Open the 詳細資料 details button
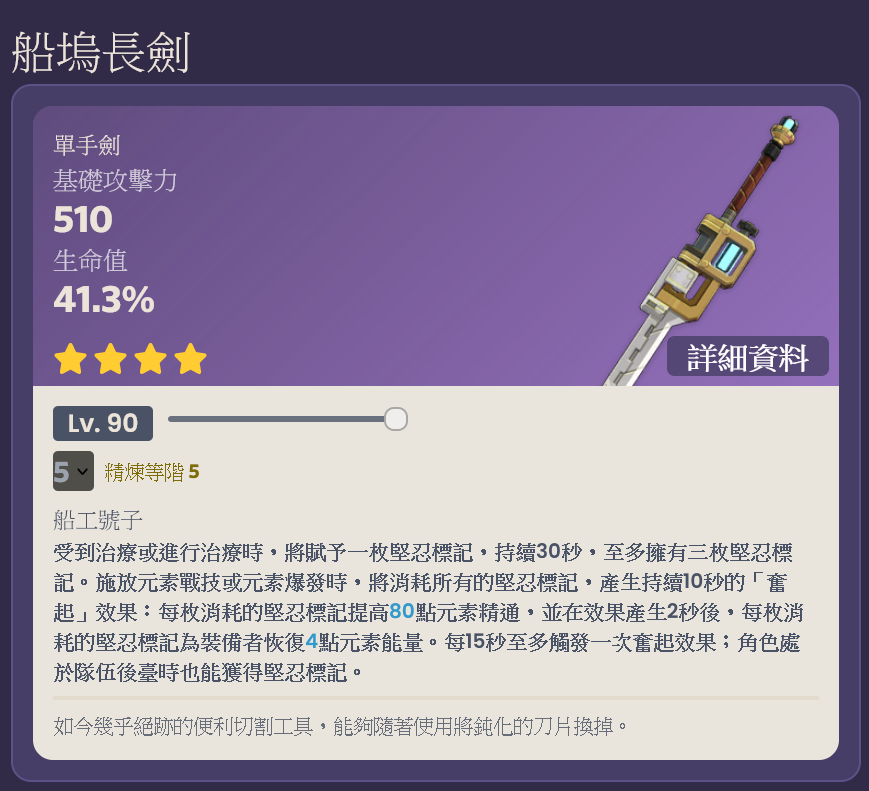The image size is (869, 791). click(x=747, y=356)
